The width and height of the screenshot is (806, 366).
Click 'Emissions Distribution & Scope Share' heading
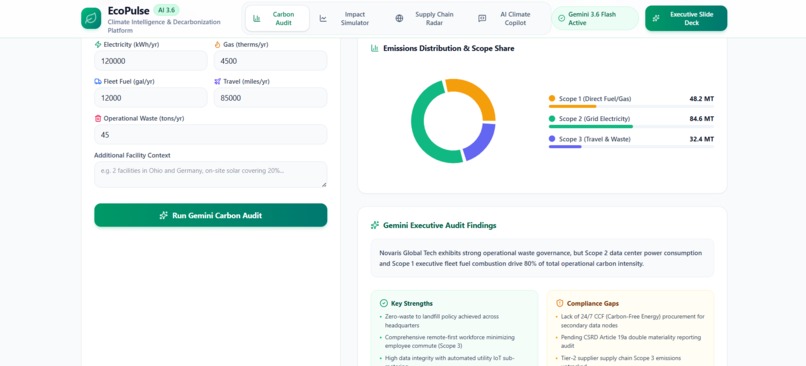[449, 48]
